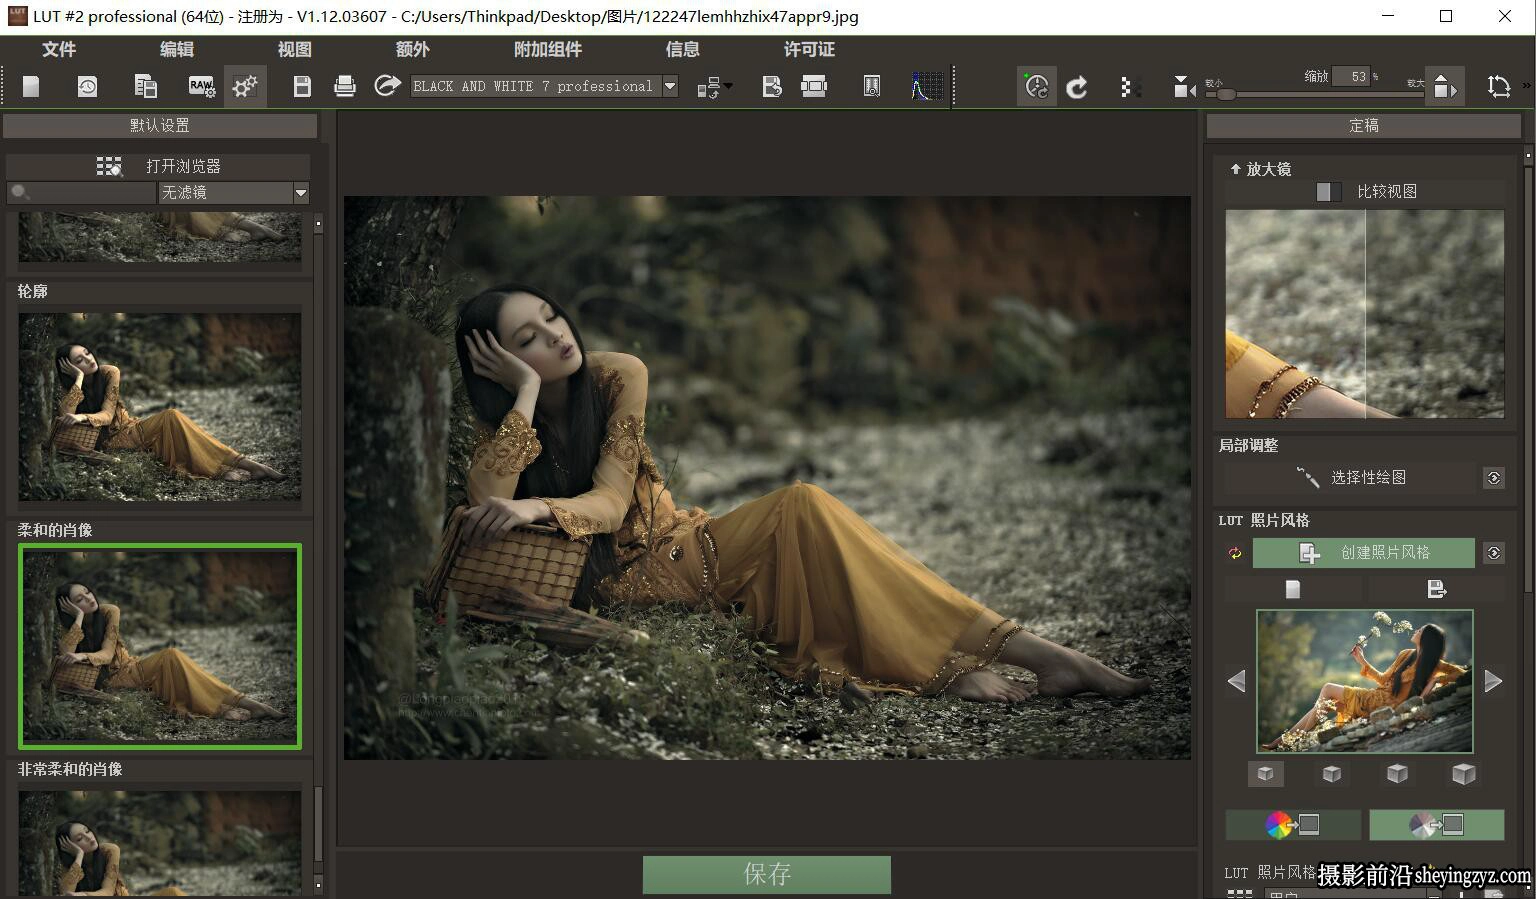Click the save-with-arrow toolbar icon
Viewport: 1536px width, 899px height.
click(x=771, y=87)
